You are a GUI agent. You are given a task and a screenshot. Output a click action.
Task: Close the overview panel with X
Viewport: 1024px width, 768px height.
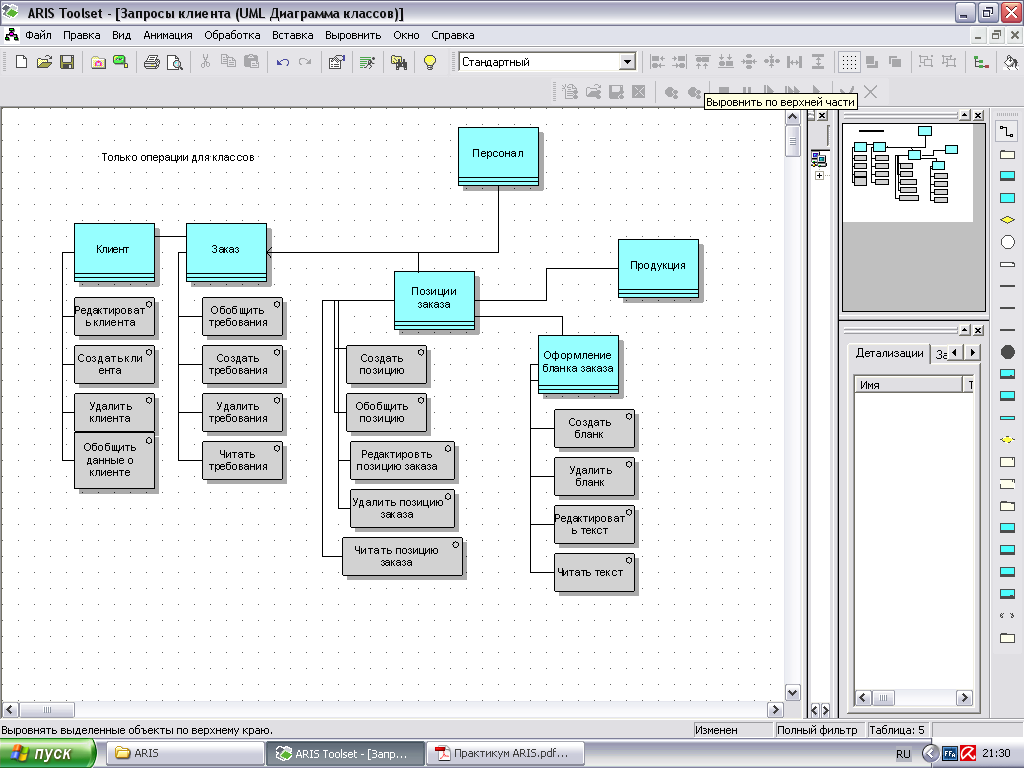pos(978,116)
